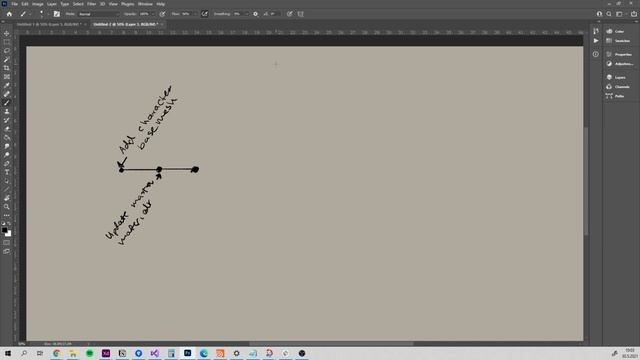Click the white background color swatch
Screen dimensions: 640x360
(x=9, y=234)
